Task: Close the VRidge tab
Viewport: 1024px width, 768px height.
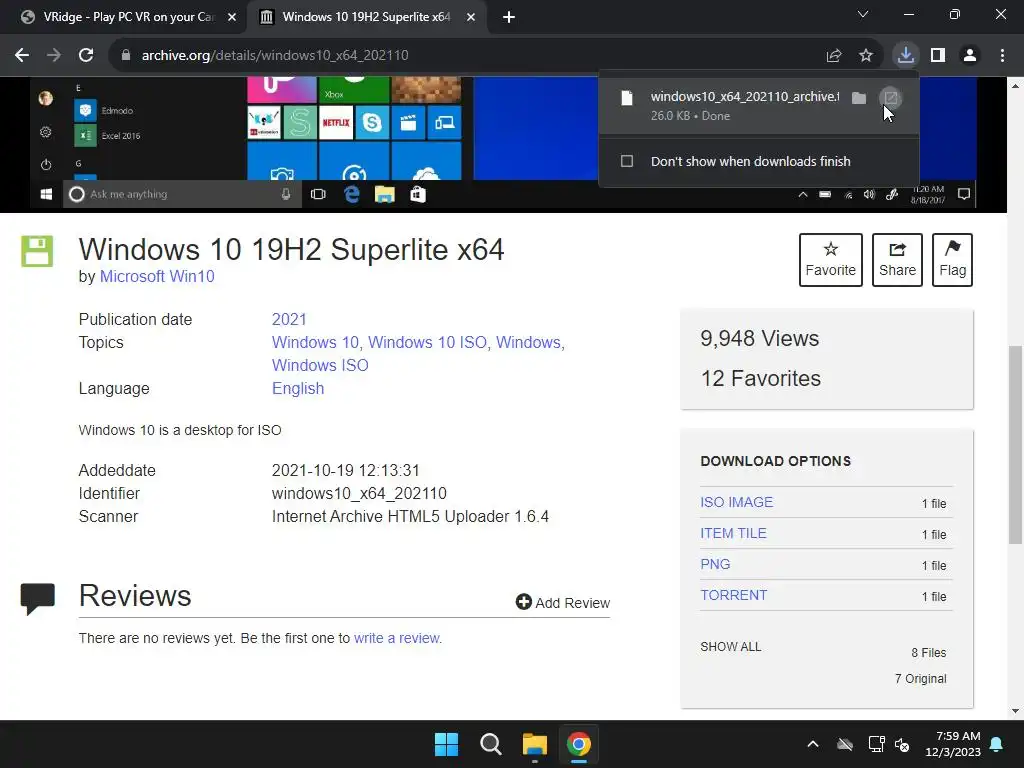Action: click(232, 17)
